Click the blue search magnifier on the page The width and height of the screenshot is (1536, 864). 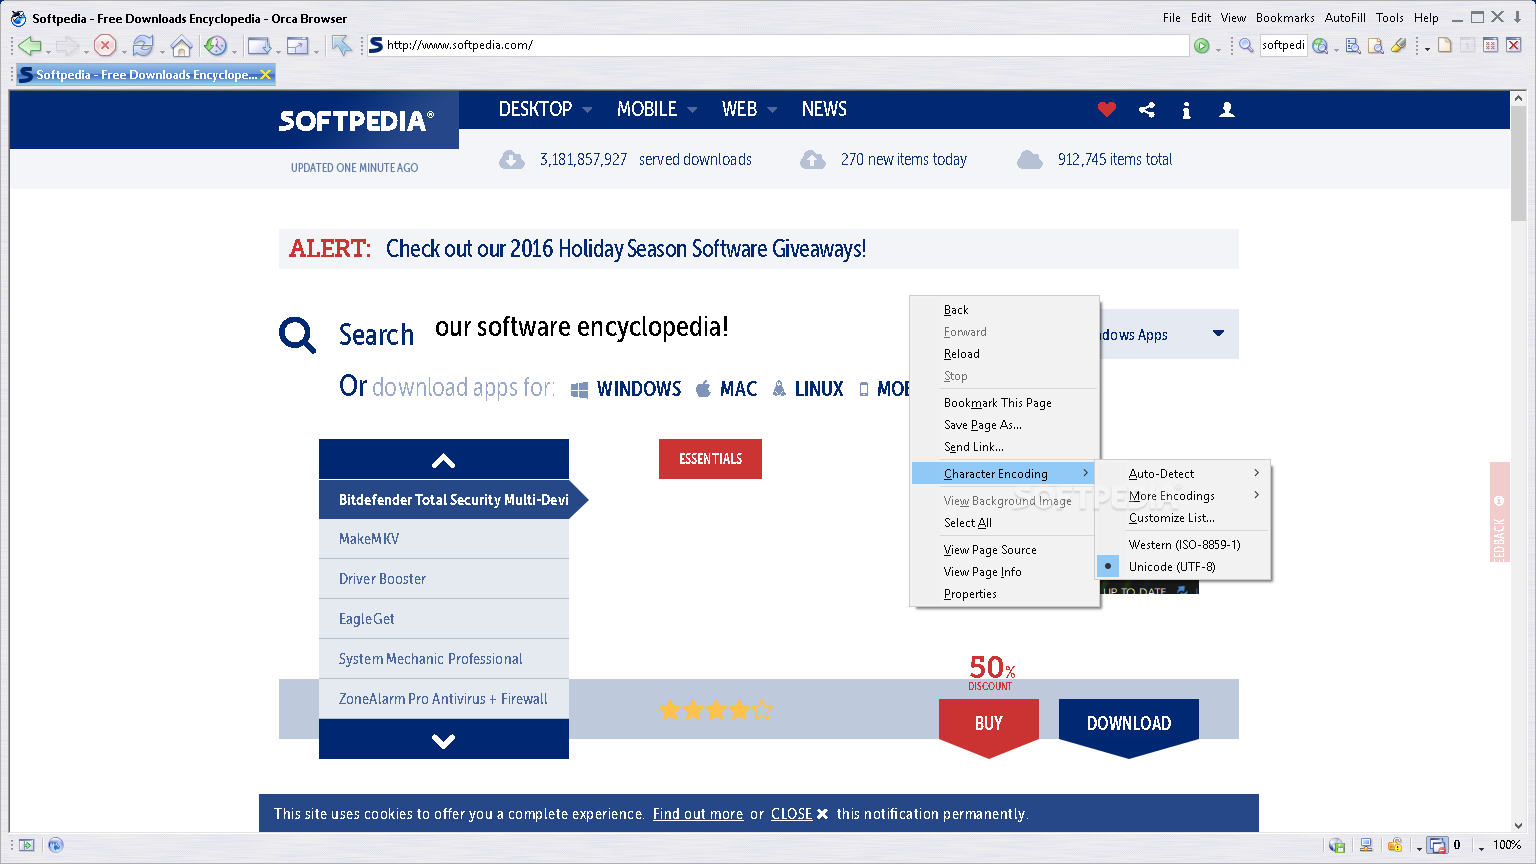click(297, 335)
